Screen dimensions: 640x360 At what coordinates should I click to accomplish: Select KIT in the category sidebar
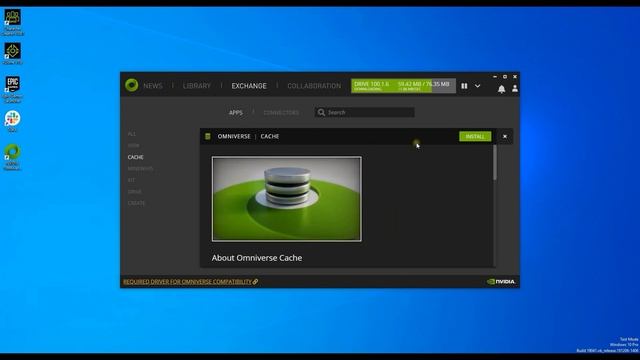(x=131, y=180)
